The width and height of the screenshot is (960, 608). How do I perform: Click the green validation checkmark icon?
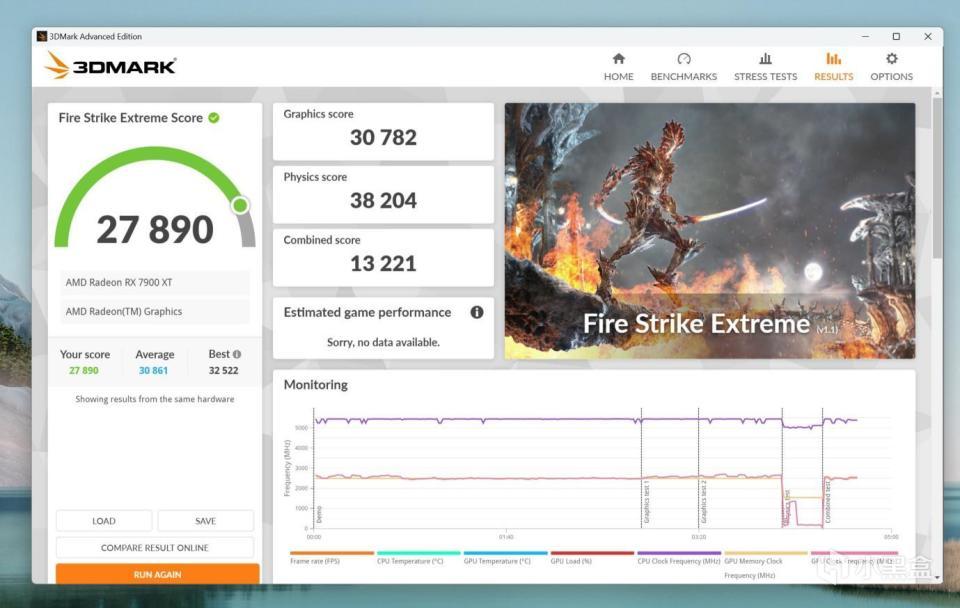[214, 118]
